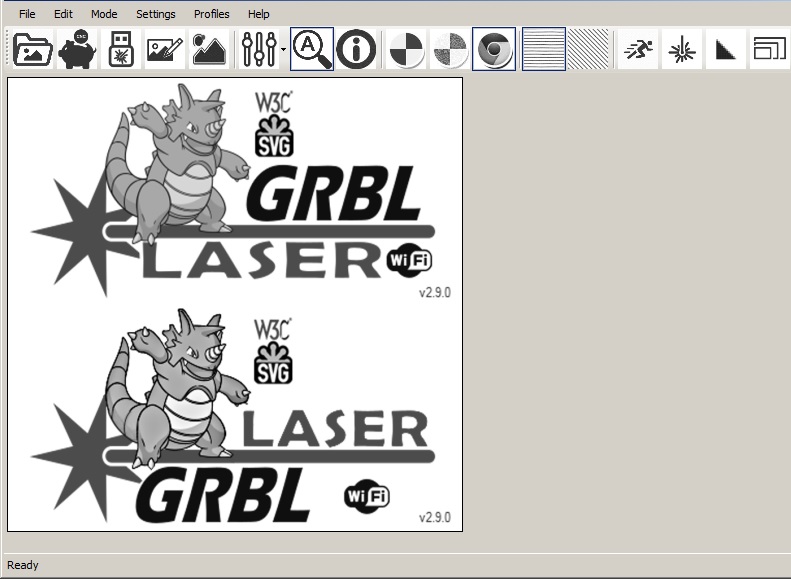Expand the dropdown arrow beside sliders icon
The width and height of the screenshot is (791, 579).
[284, 49]
